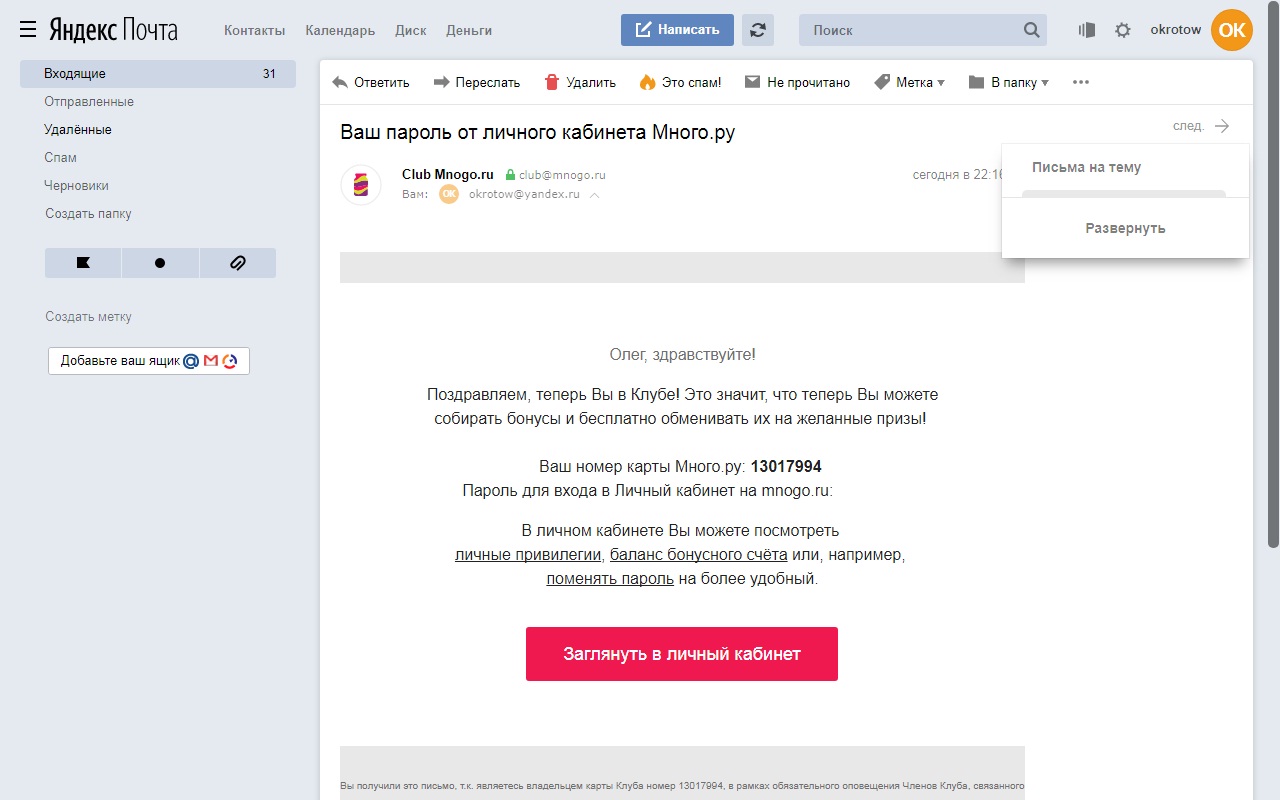Open Входящие folder
Image resolution: width=1280 pixels, height=800 pixels.
pyautogui.click(x=158, y=74)
